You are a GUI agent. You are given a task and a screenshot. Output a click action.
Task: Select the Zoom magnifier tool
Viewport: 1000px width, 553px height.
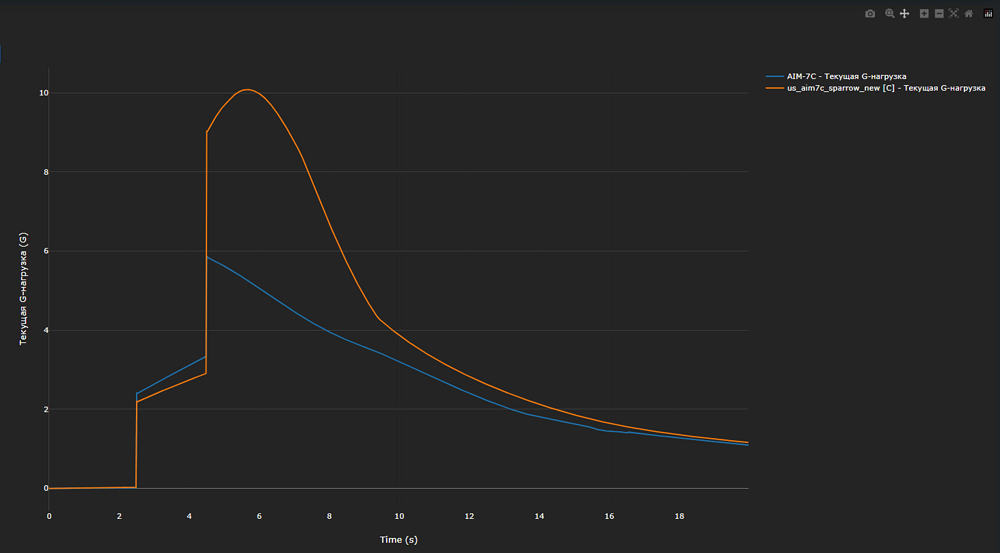(890, 13)
